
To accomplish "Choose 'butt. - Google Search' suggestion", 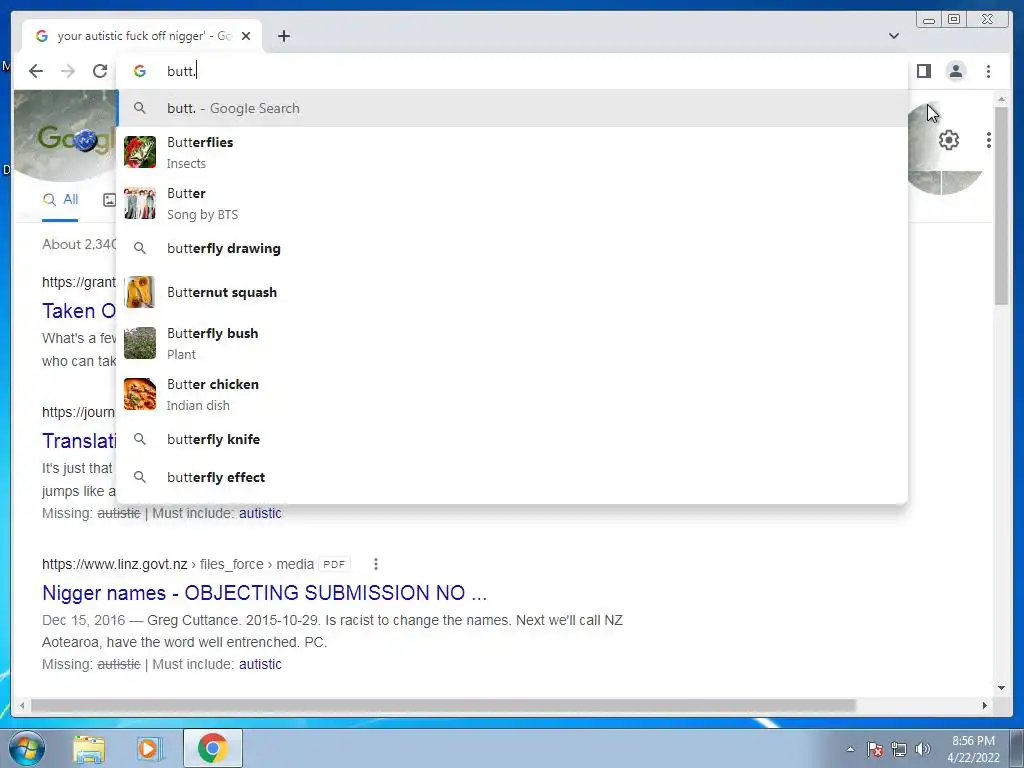I will (512, 108).
